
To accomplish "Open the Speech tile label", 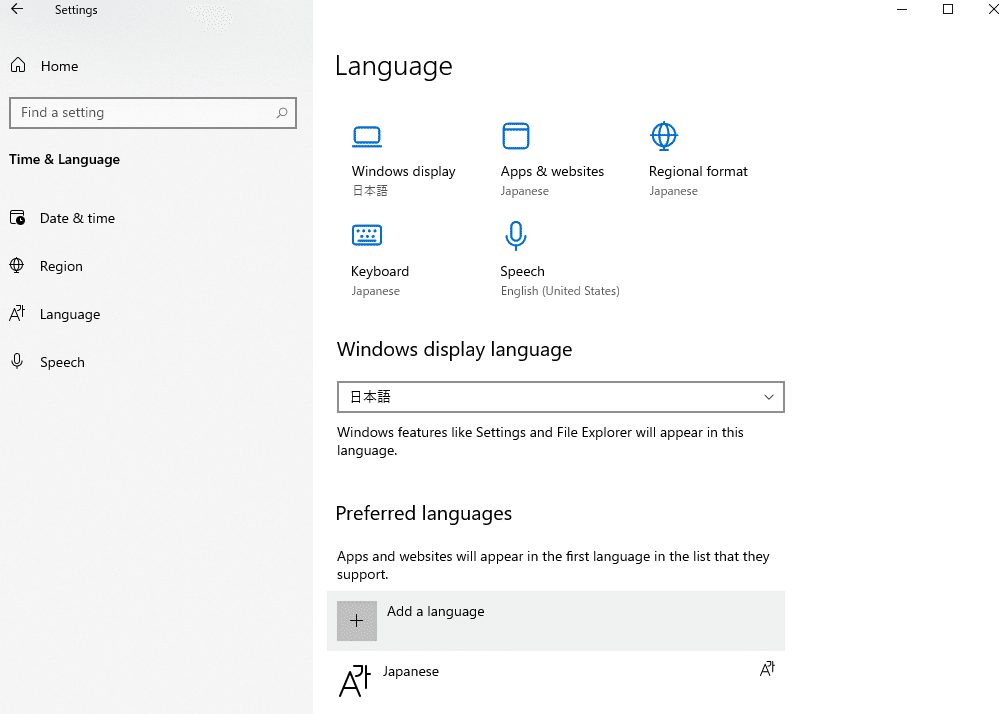I will [x=522, y=271].
